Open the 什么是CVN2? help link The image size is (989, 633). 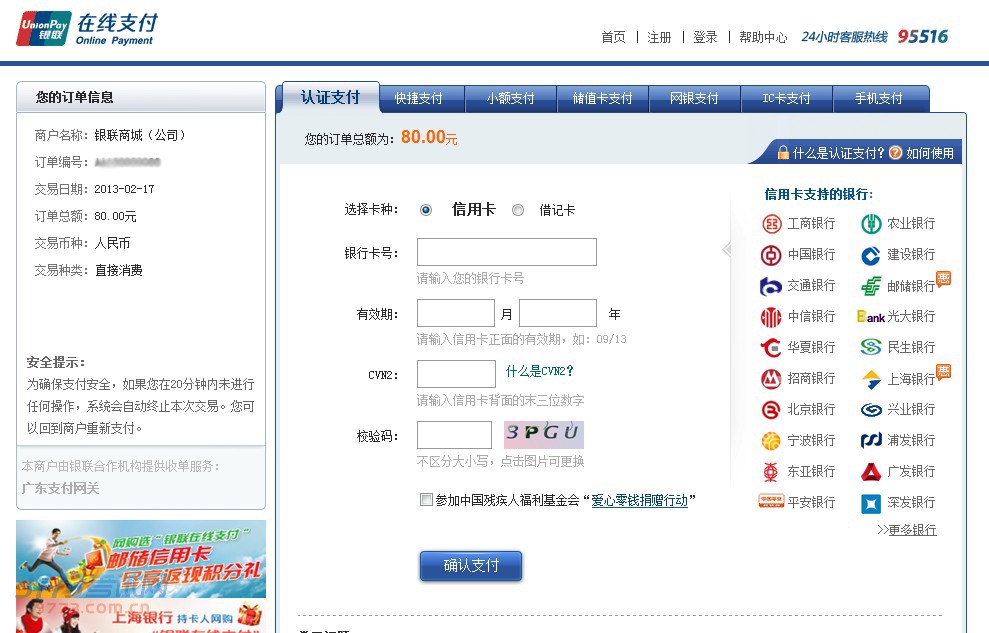point(540,371)
